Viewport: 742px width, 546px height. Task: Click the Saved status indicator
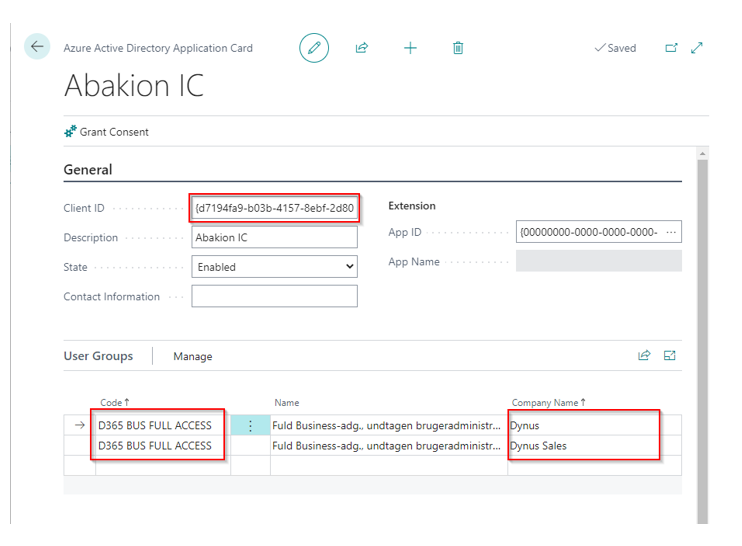[615, 48]
